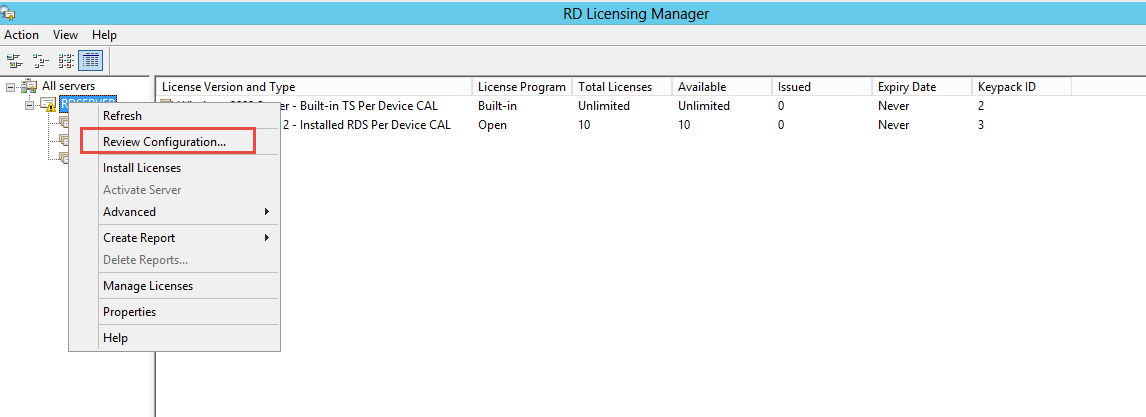Click the Open license program cell
The image size is (1146, 417).
tap(491, 125)
